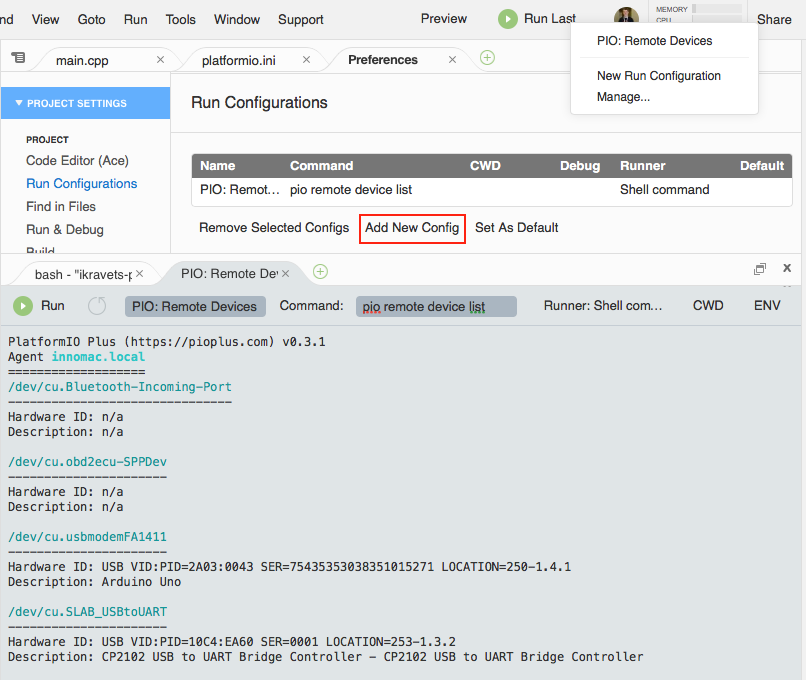Select Run Configurations in sidebar
The height and width of the screenshot is (680, 806).
(x=82, y=183)
